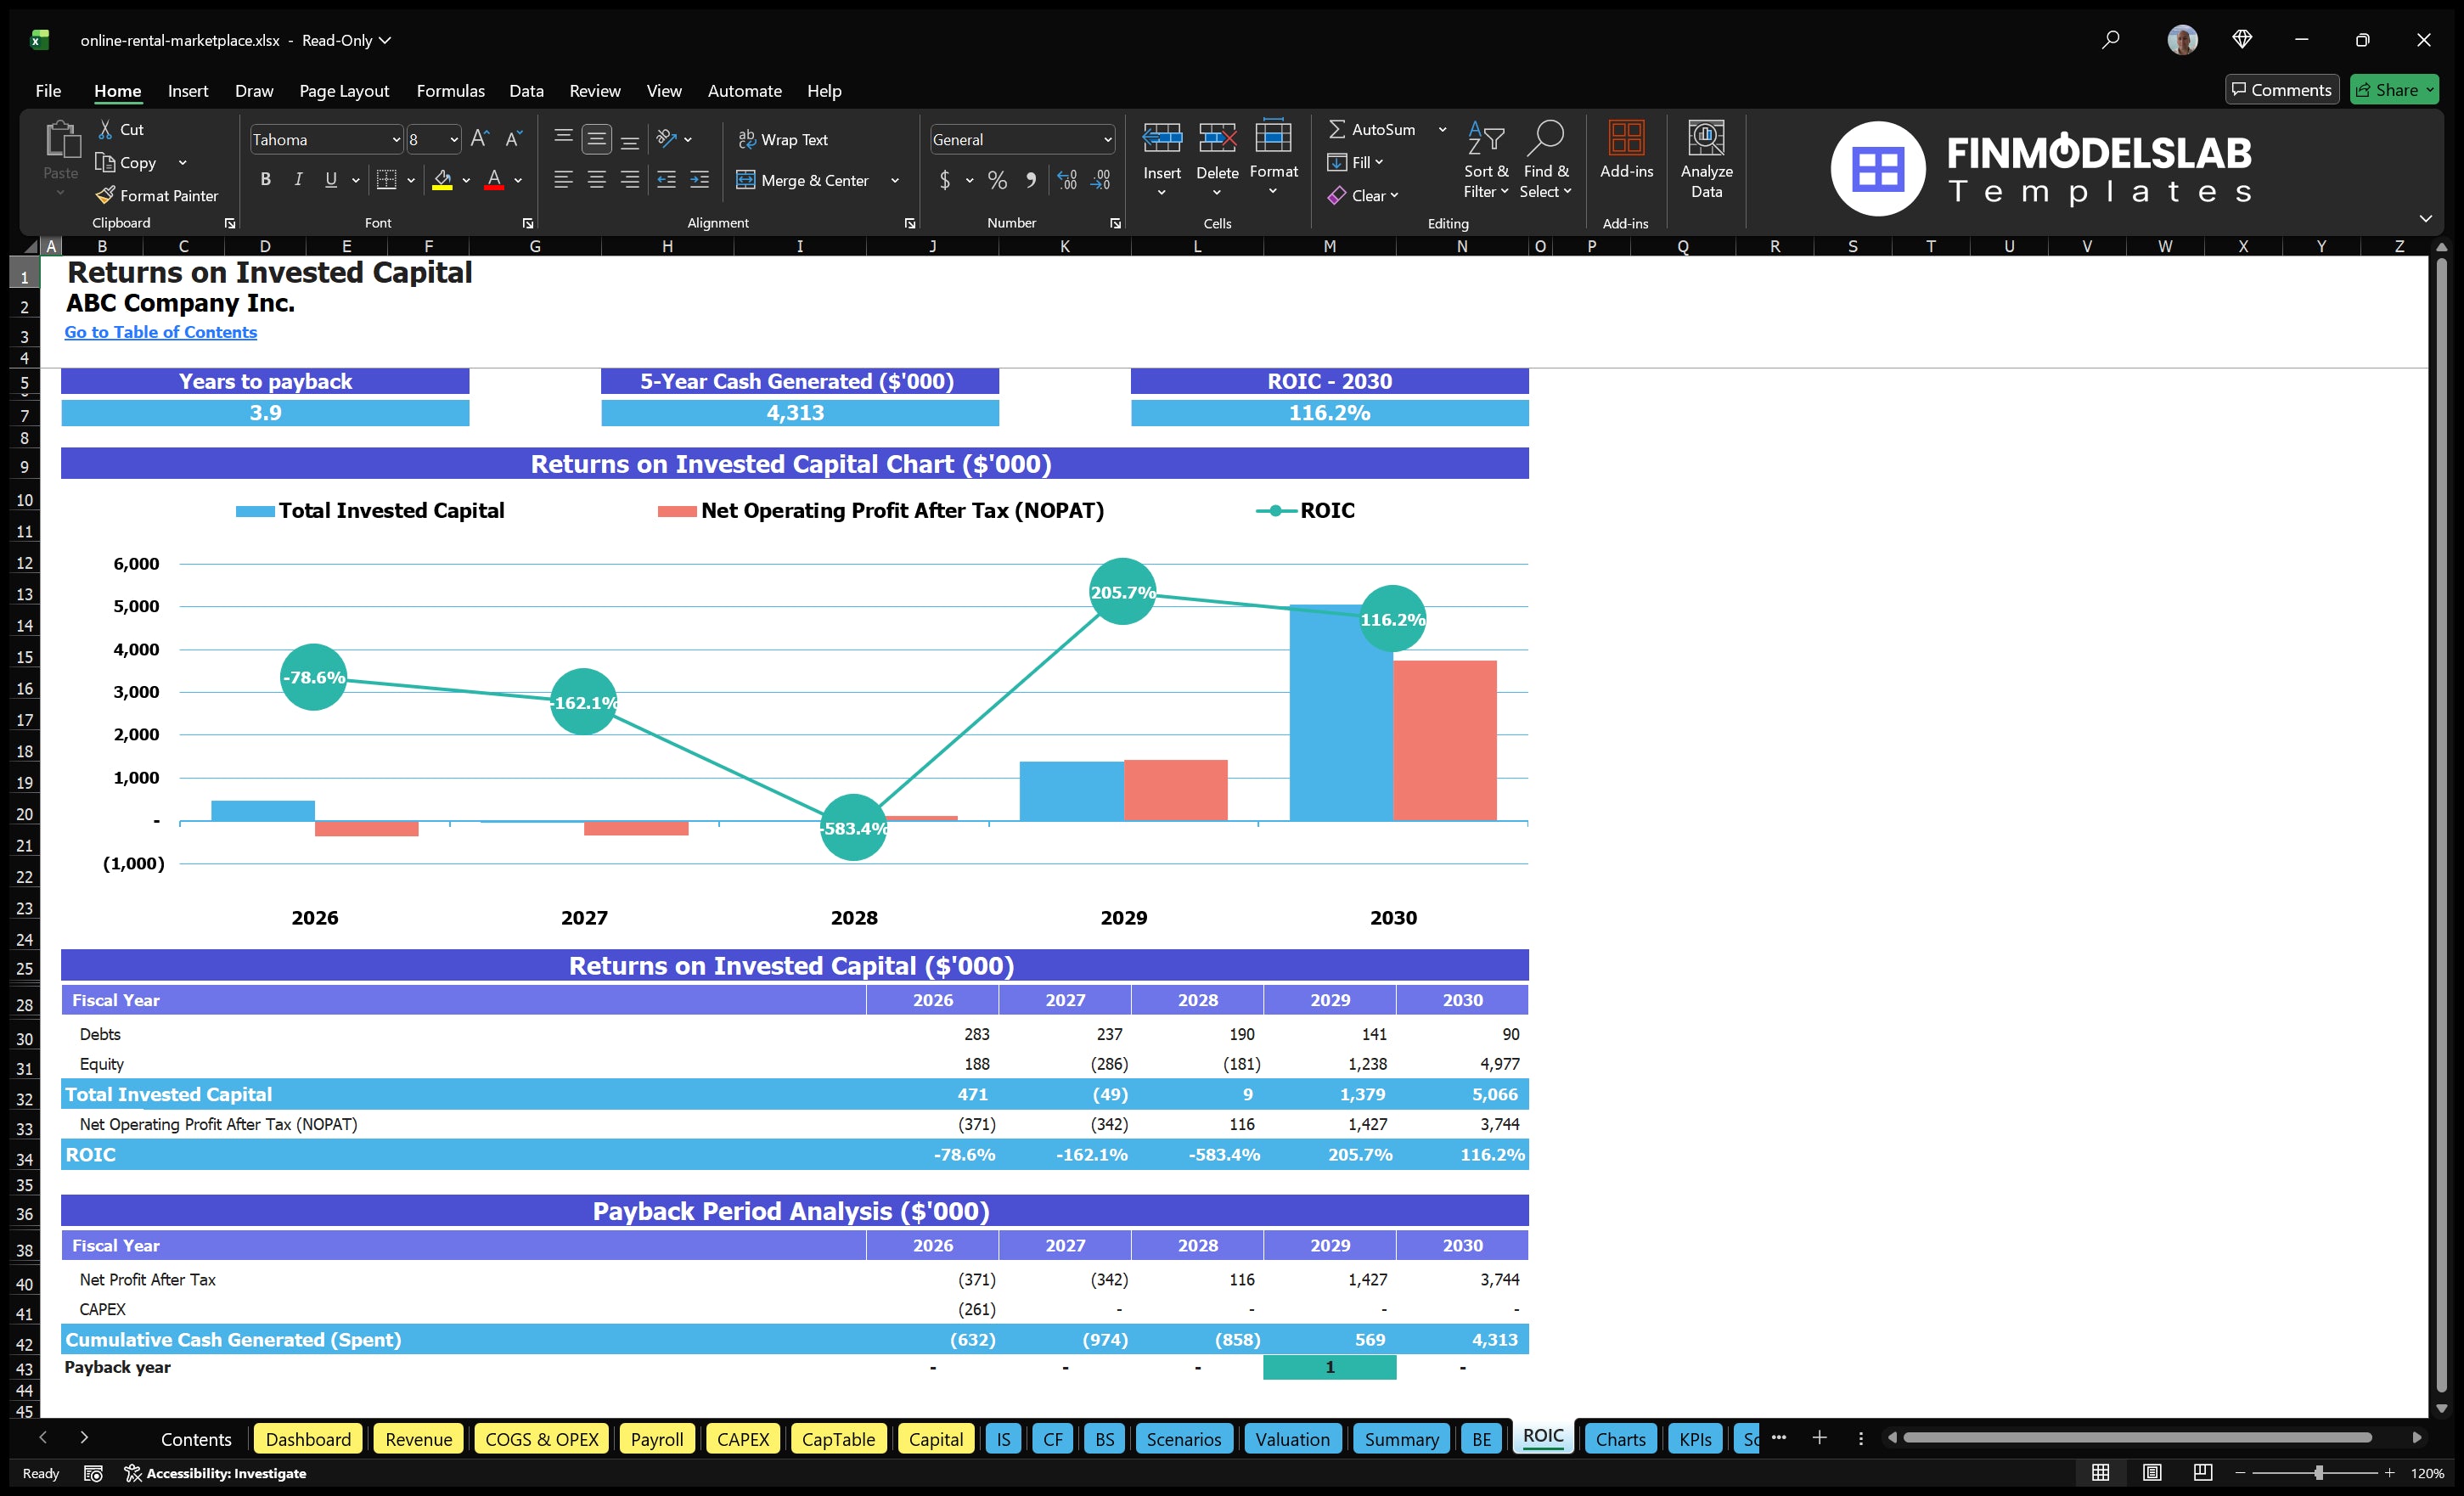Switch to the Formulas ribbon tab
This screenshot has height=1496, width=2464.
pyautogui.click(x=450, y=90)
